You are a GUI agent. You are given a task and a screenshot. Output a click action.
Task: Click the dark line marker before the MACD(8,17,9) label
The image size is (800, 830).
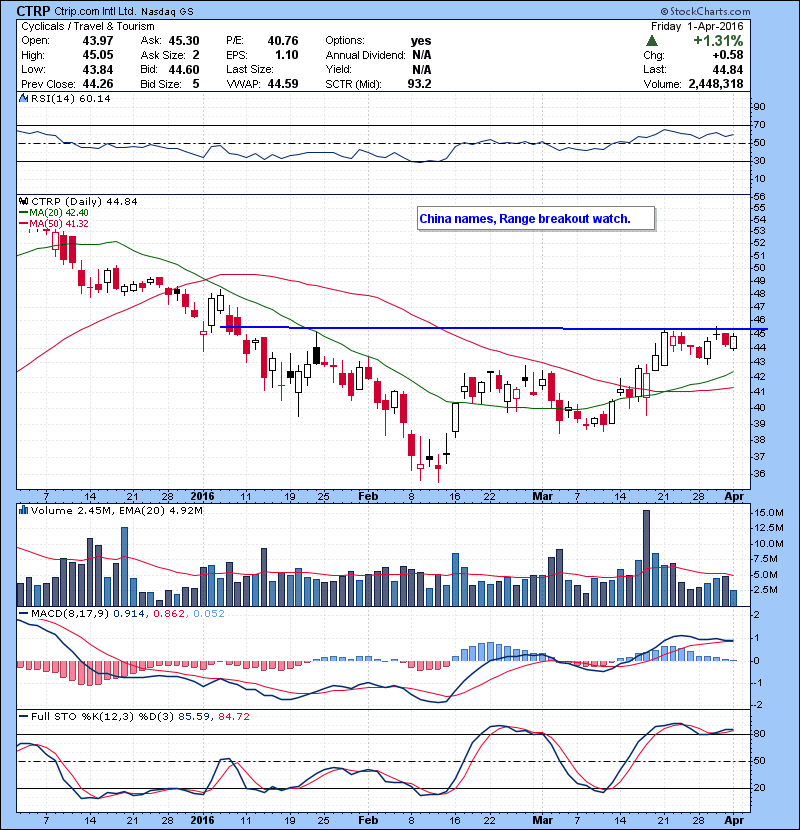click(x=23, y=614)
